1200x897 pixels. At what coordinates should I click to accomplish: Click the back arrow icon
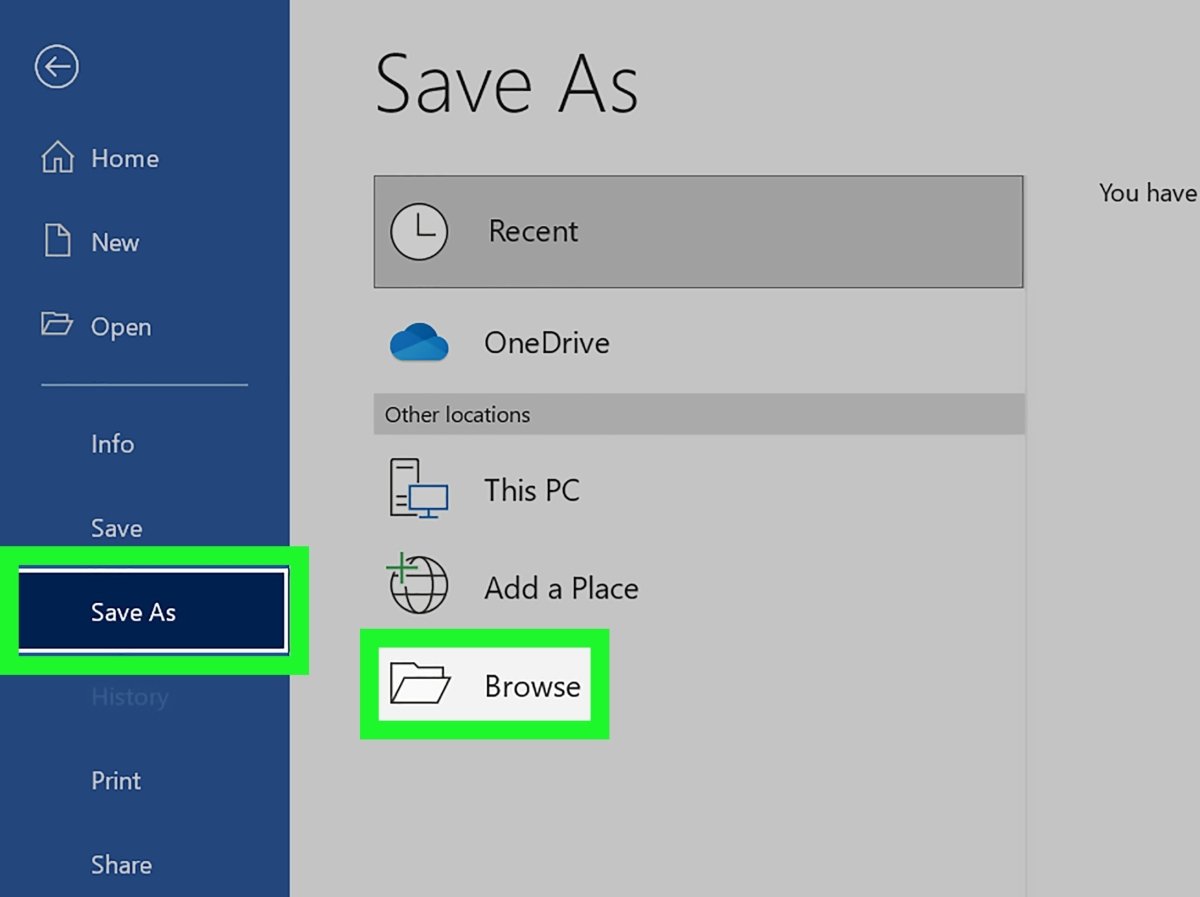(x=57, y=67)
